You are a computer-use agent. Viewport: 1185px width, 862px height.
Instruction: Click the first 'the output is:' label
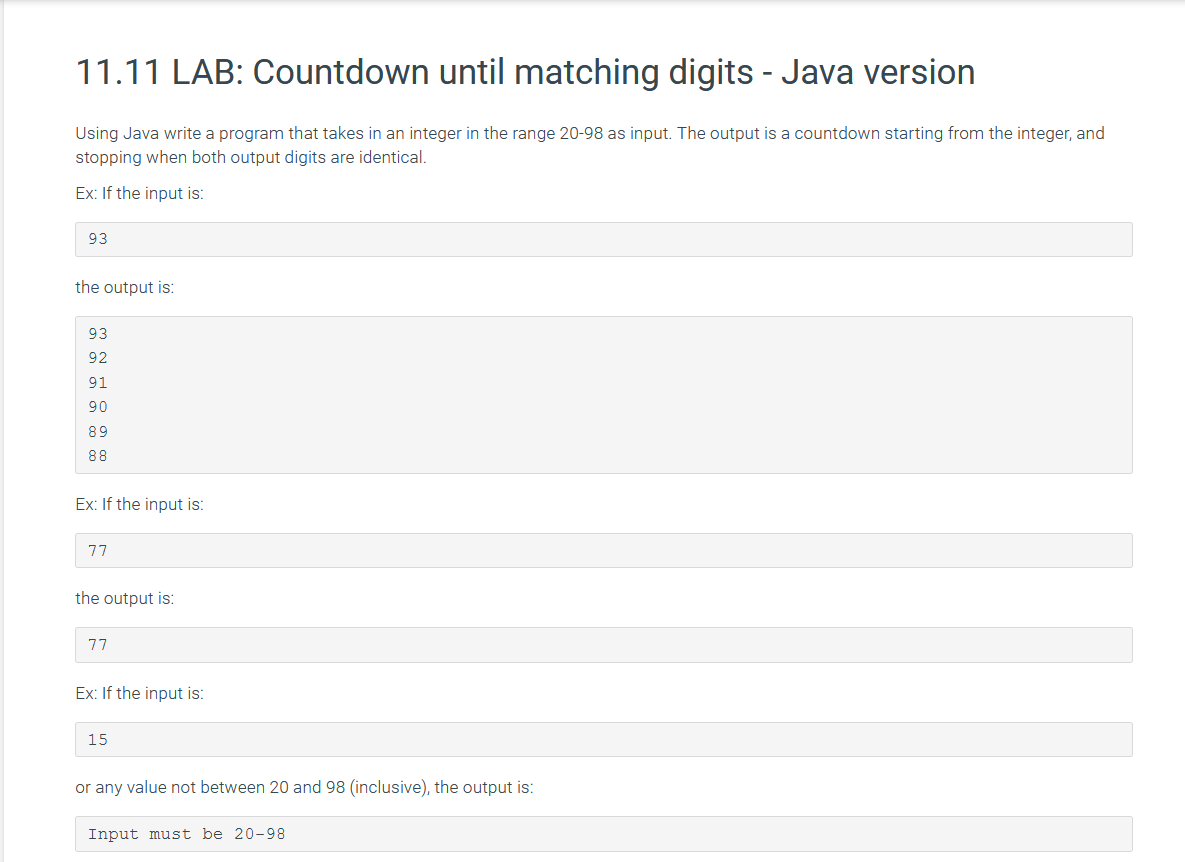pos(125,287)
